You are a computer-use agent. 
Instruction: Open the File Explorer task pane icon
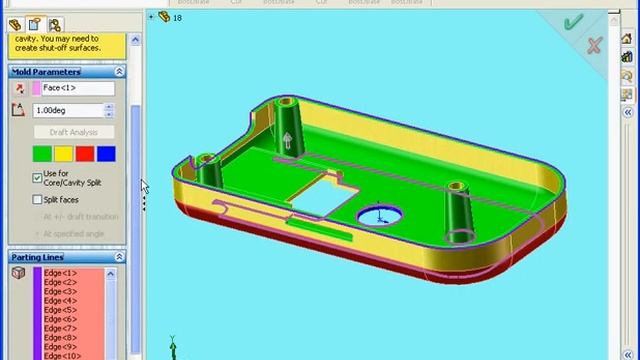627,76
